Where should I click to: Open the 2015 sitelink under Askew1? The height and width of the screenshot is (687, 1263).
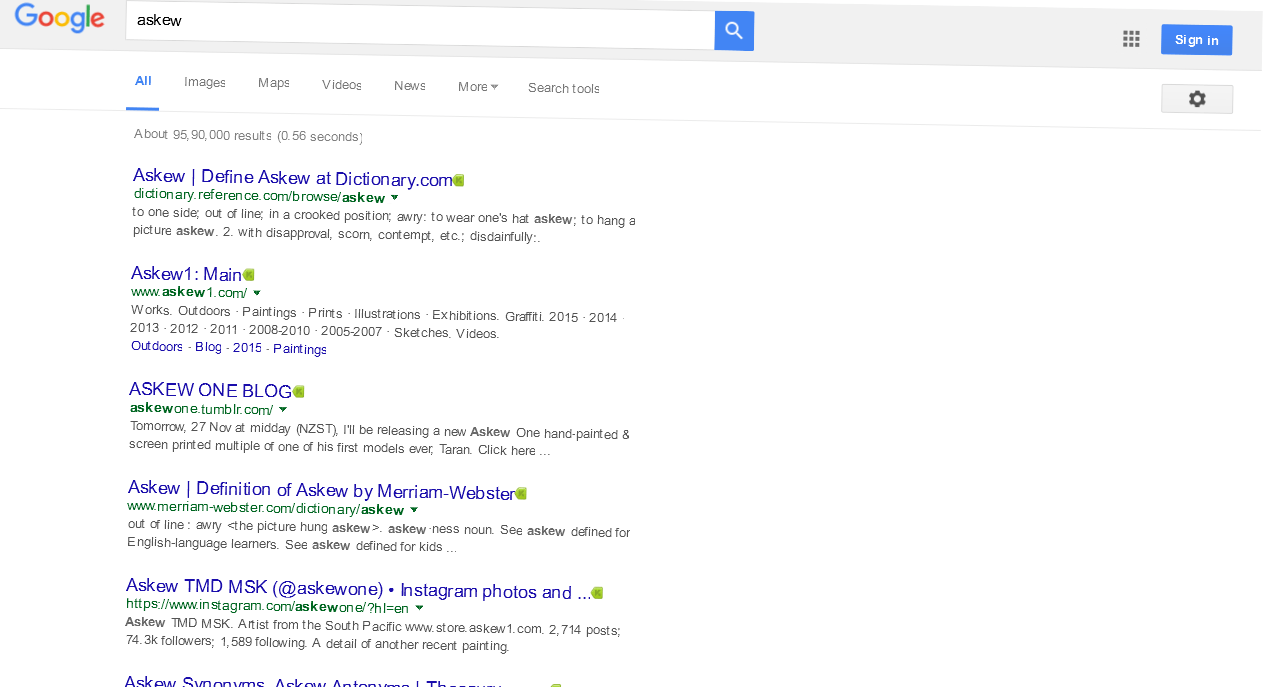pyautogui.click(x=247, y=348)
